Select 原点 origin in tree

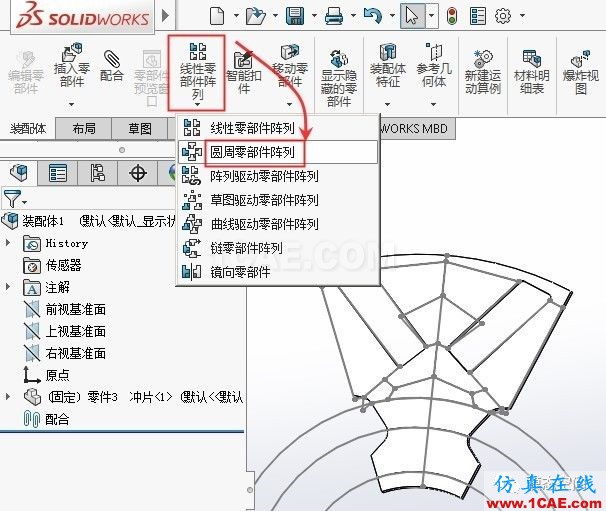coord(46,375)
